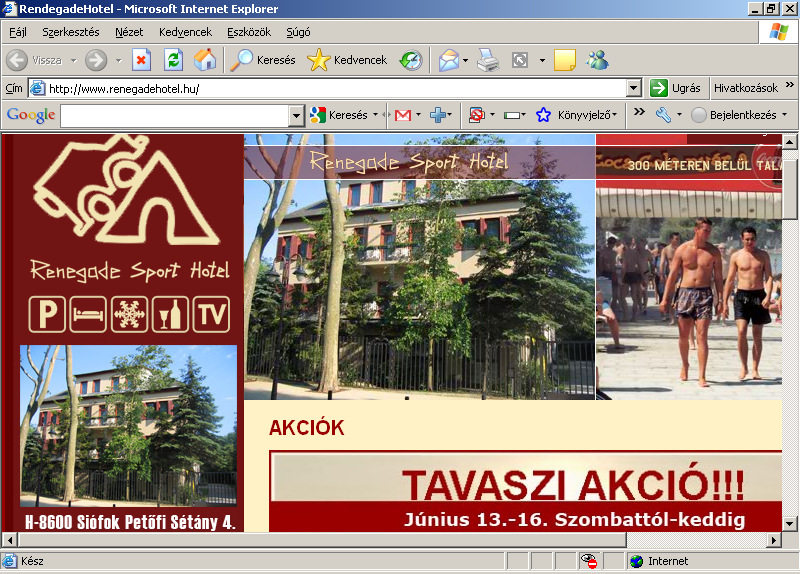Click the vertical scrollbar down arrow
Image resolution: width=800 pixels, height=574 pixels.
[789, 524]
